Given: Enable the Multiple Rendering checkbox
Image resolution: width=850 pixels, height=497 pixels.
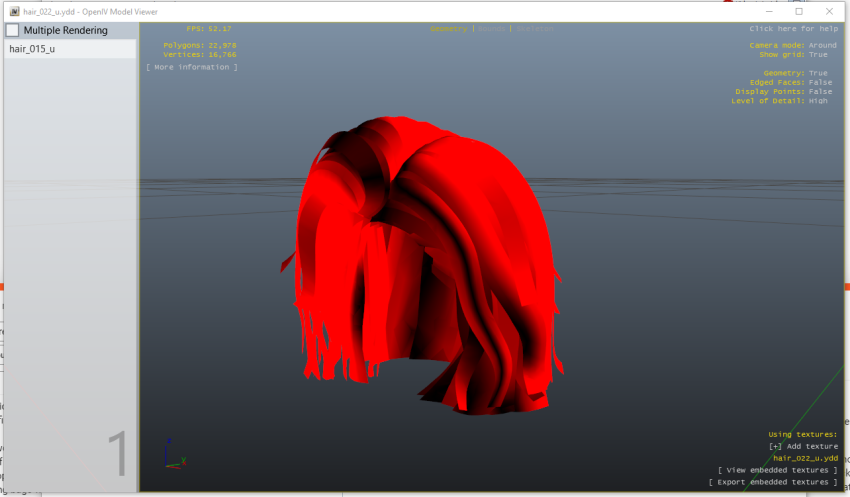Looking at the screenshot, I should pyautogui.click(x=12, y=30).
